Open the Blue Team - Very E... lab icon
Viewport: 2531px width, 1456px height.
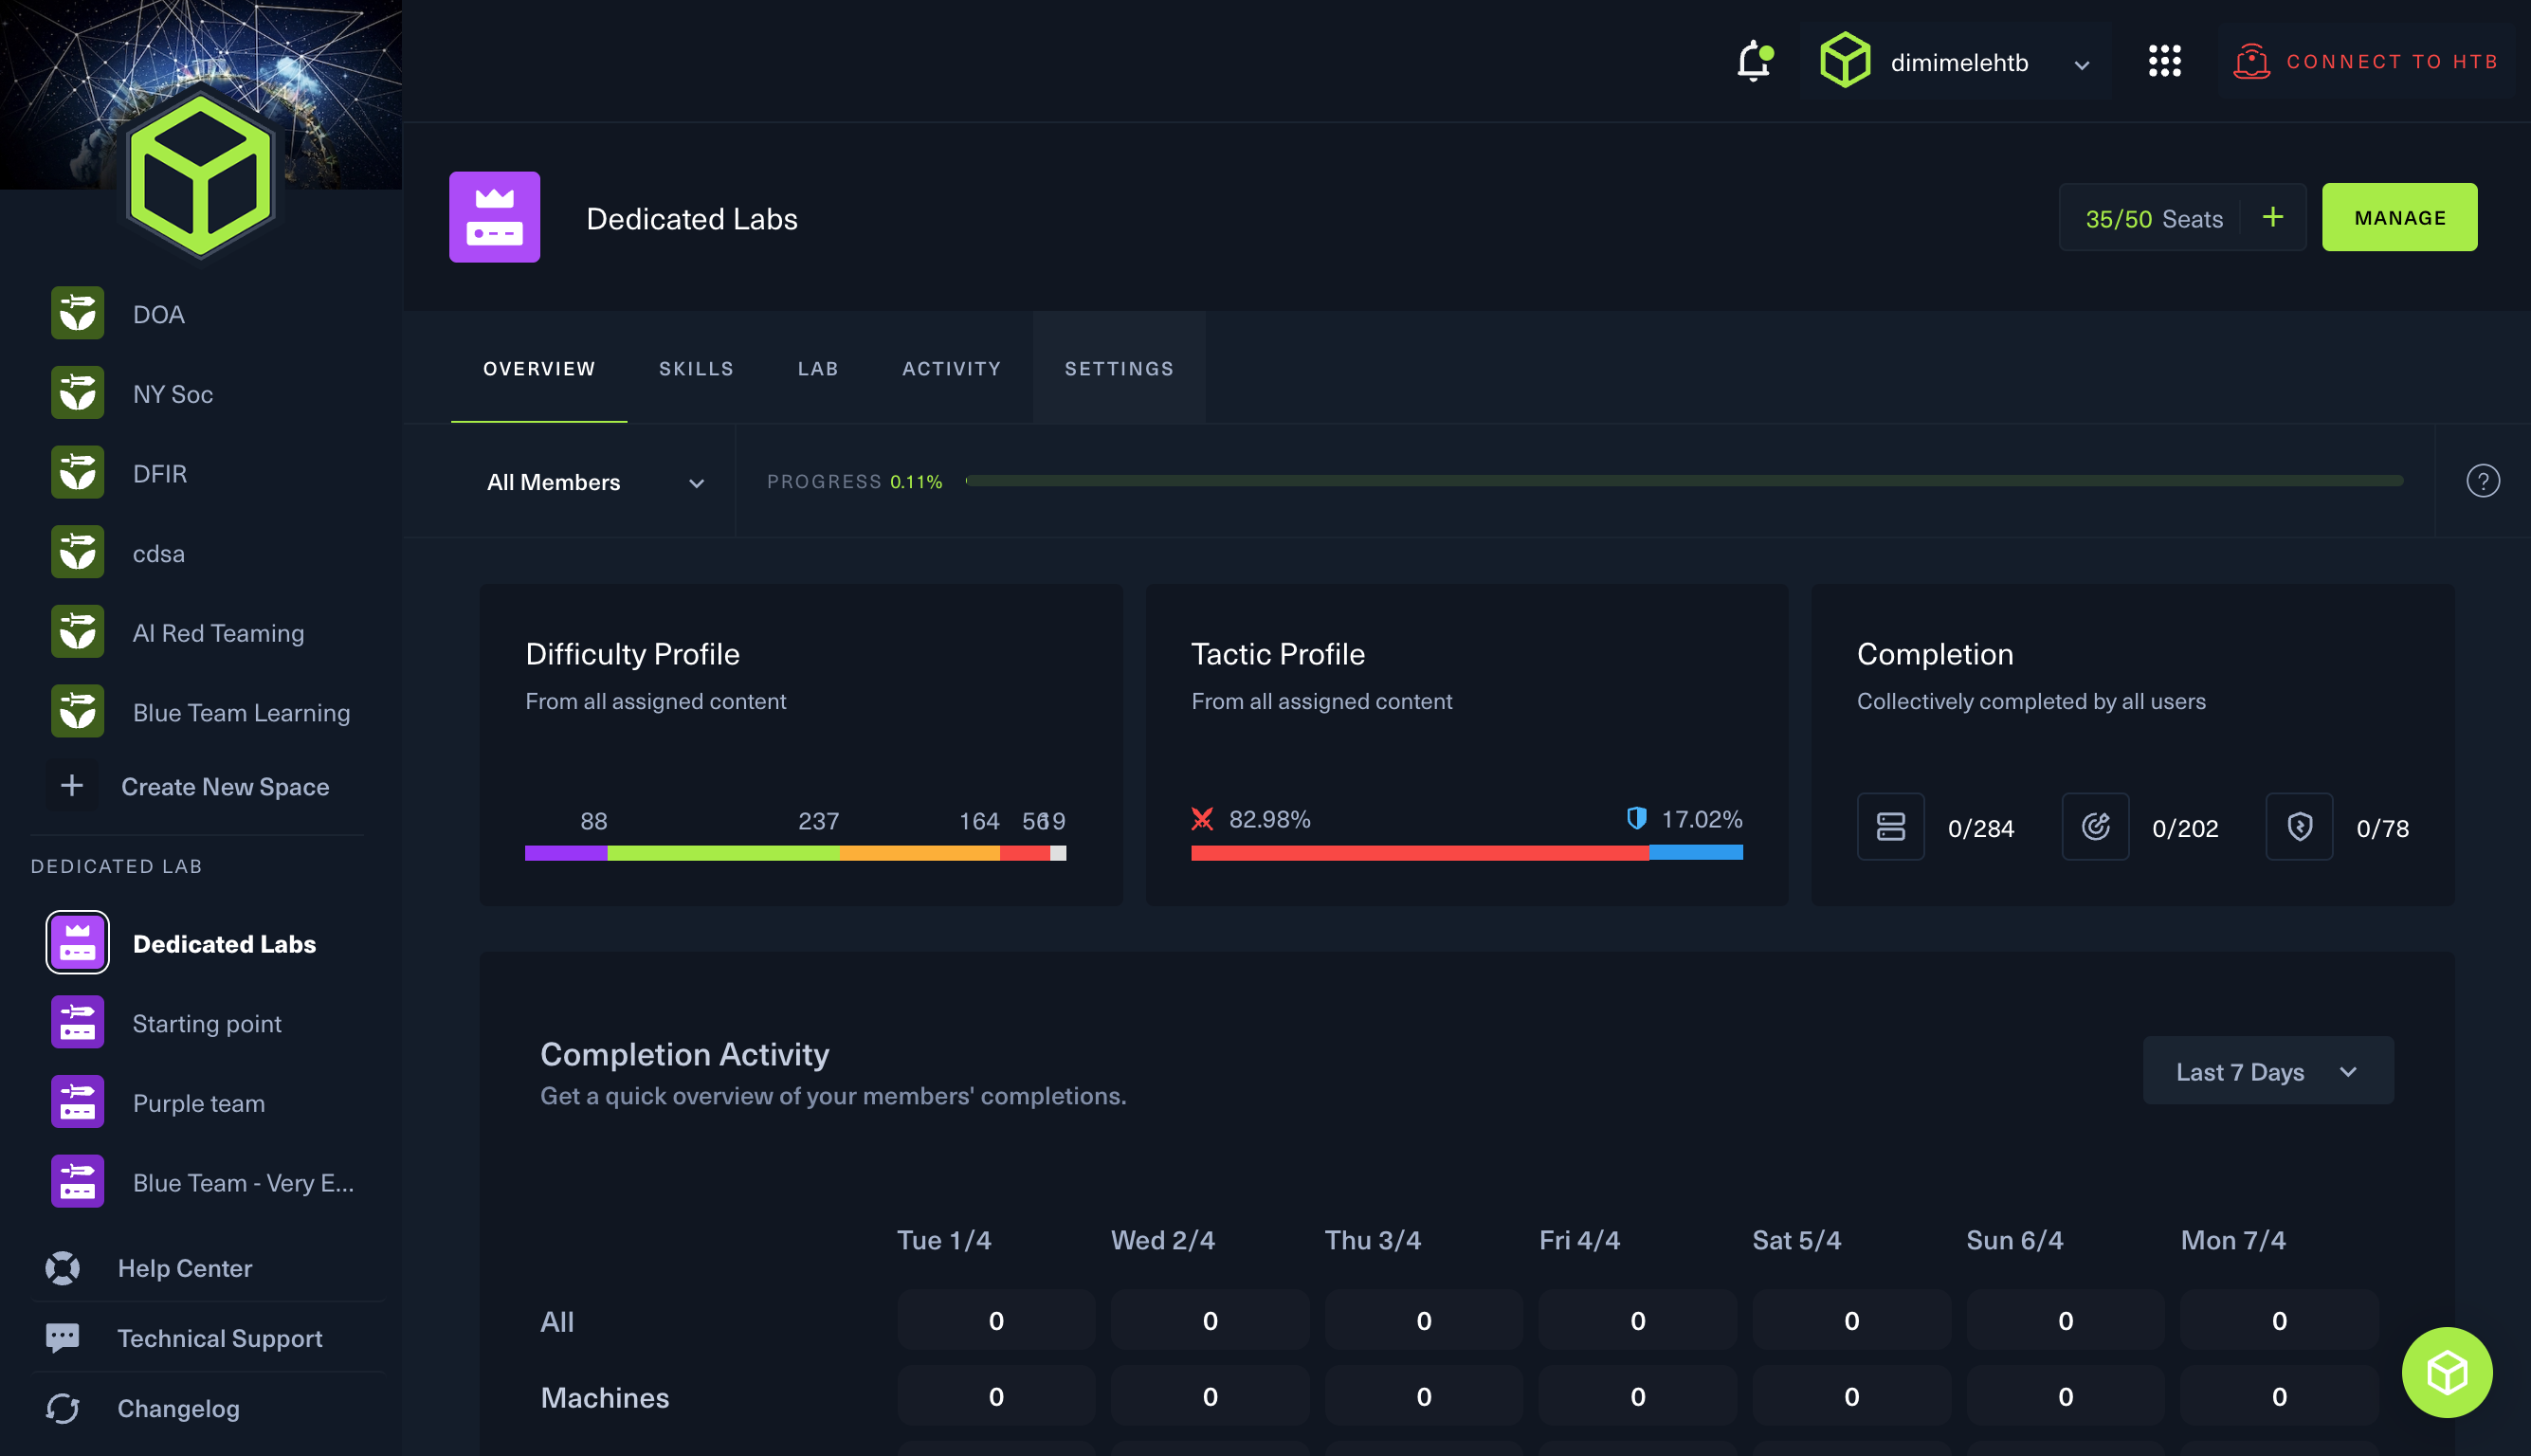point(77,1182)
